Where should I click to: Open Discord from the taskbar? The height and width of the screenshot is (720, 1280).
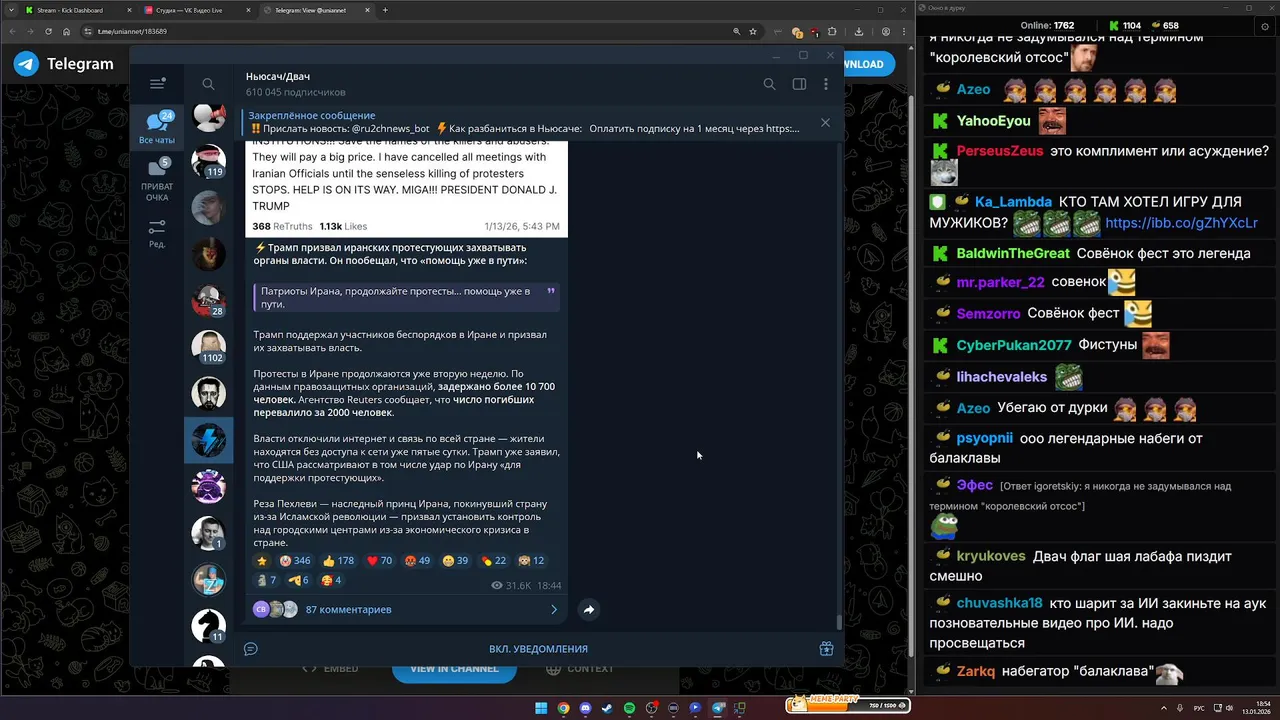coord(585,708)
